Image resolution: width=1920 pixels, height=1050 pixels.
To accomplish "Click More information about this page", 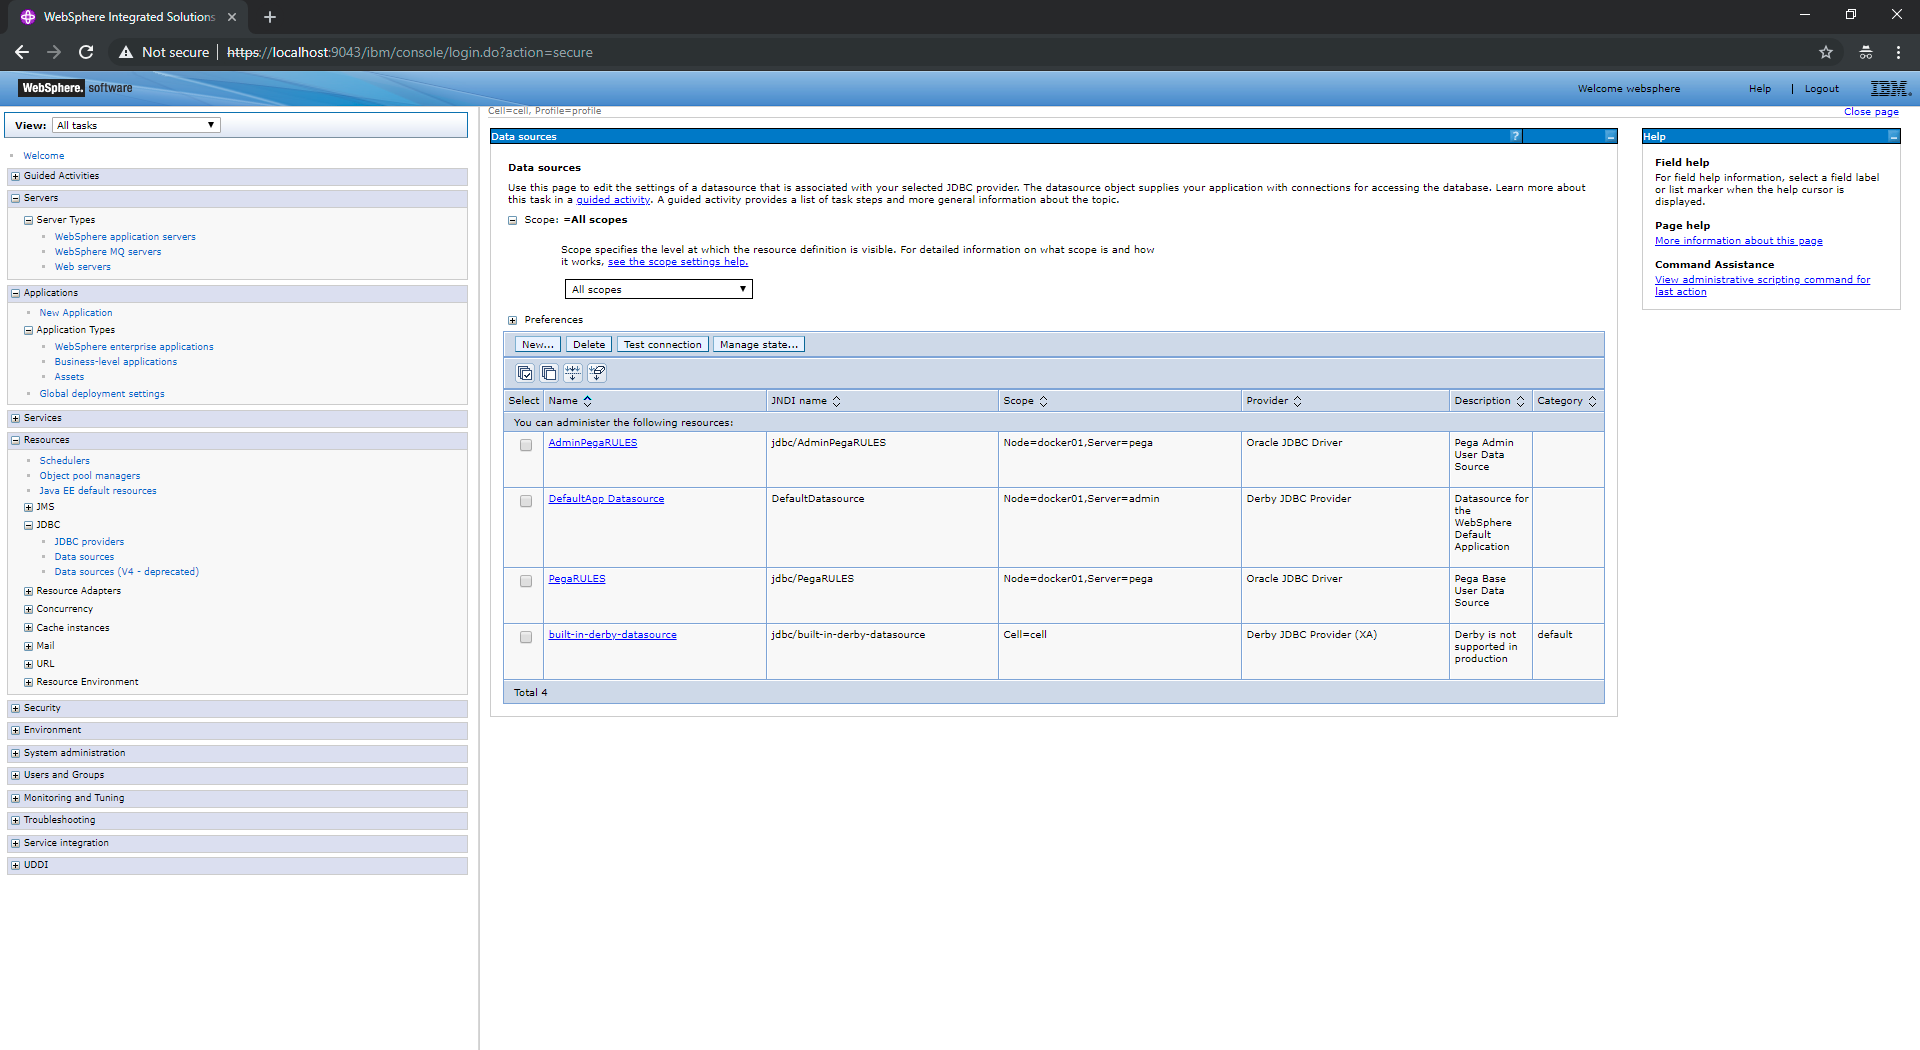I will point(1739,241).
